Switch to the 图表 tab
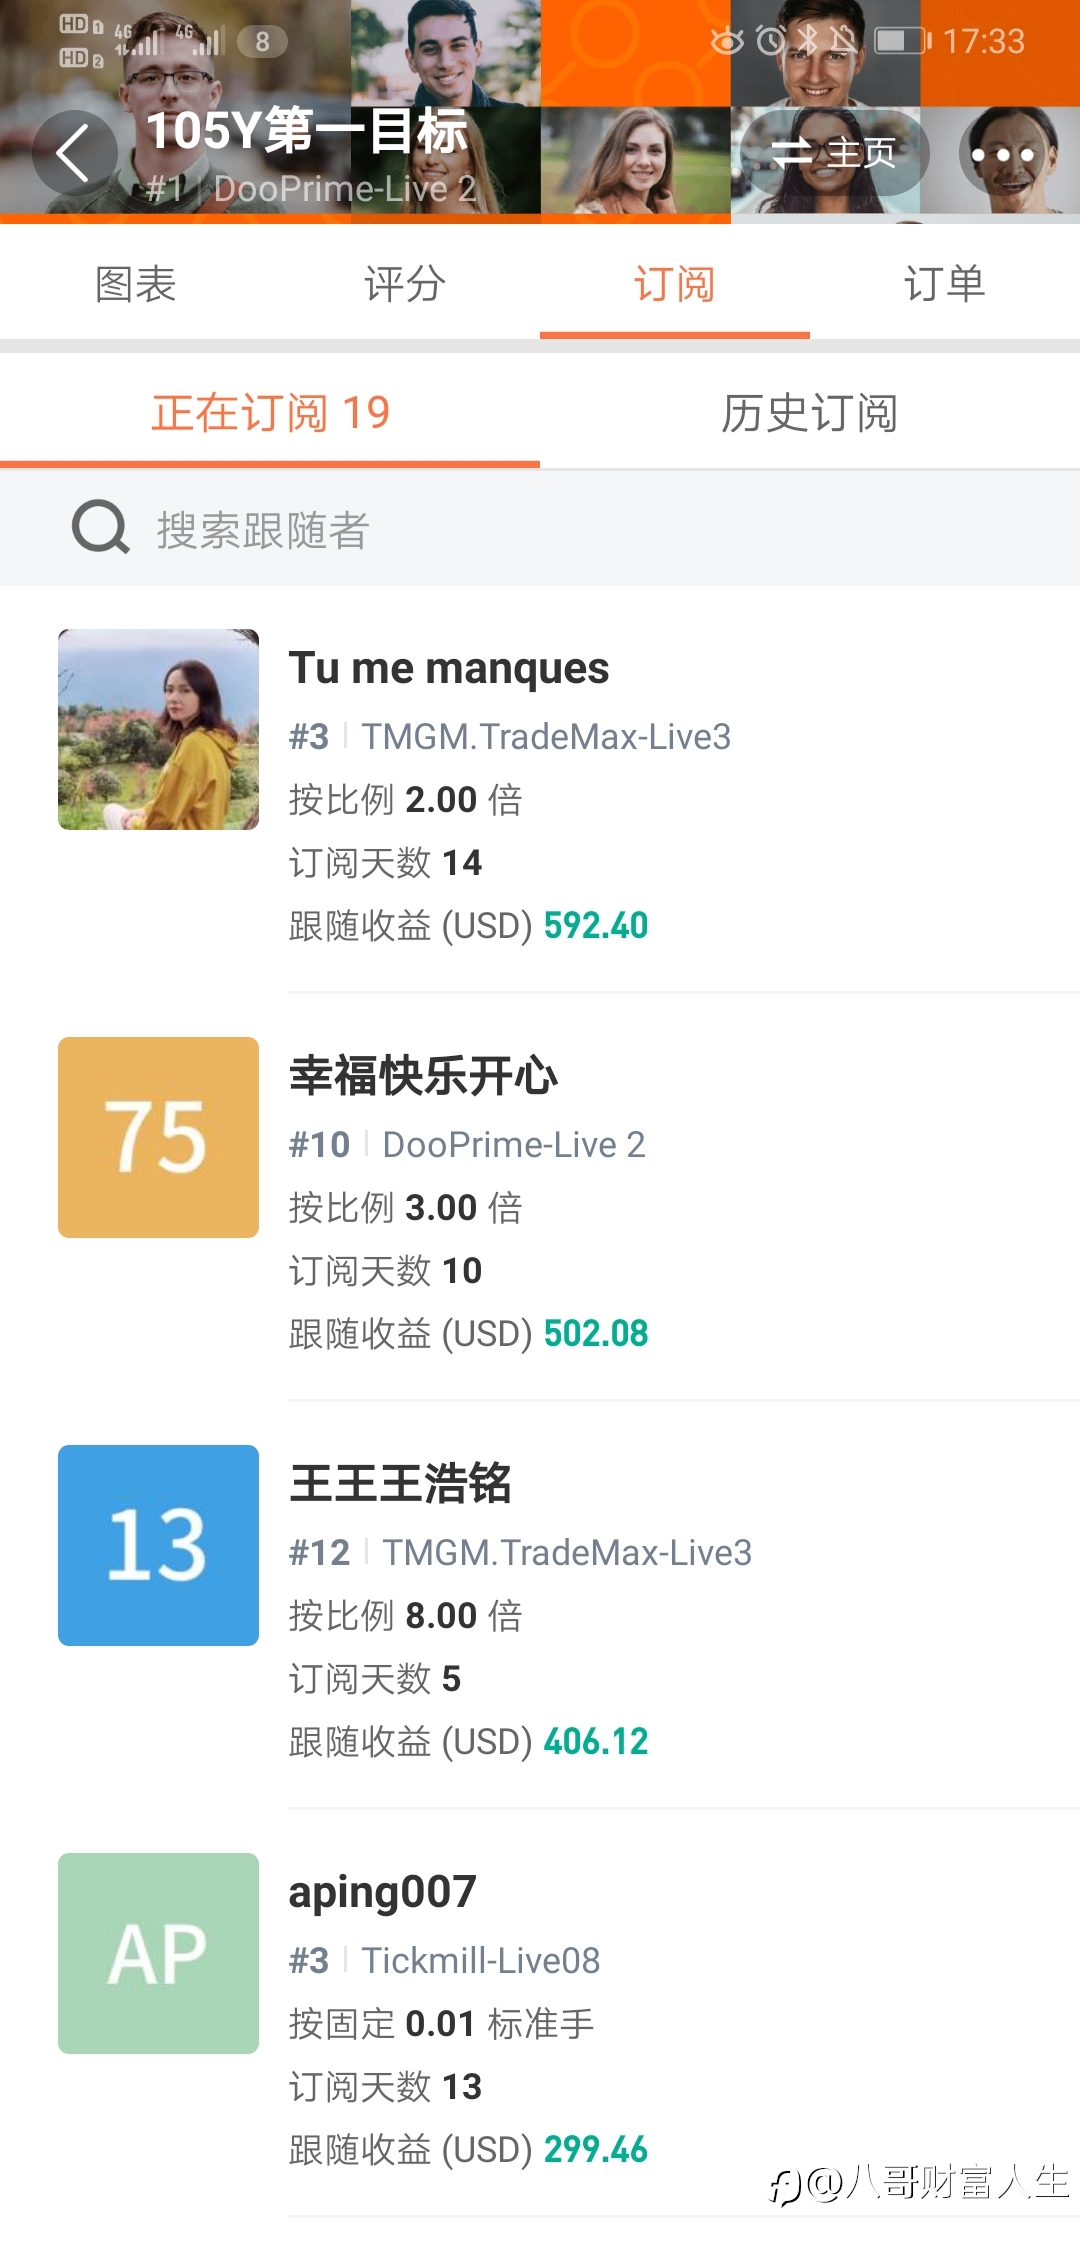Image resolution: width=1080 pixels, height=2244 pixels. (x=135, y=284)
